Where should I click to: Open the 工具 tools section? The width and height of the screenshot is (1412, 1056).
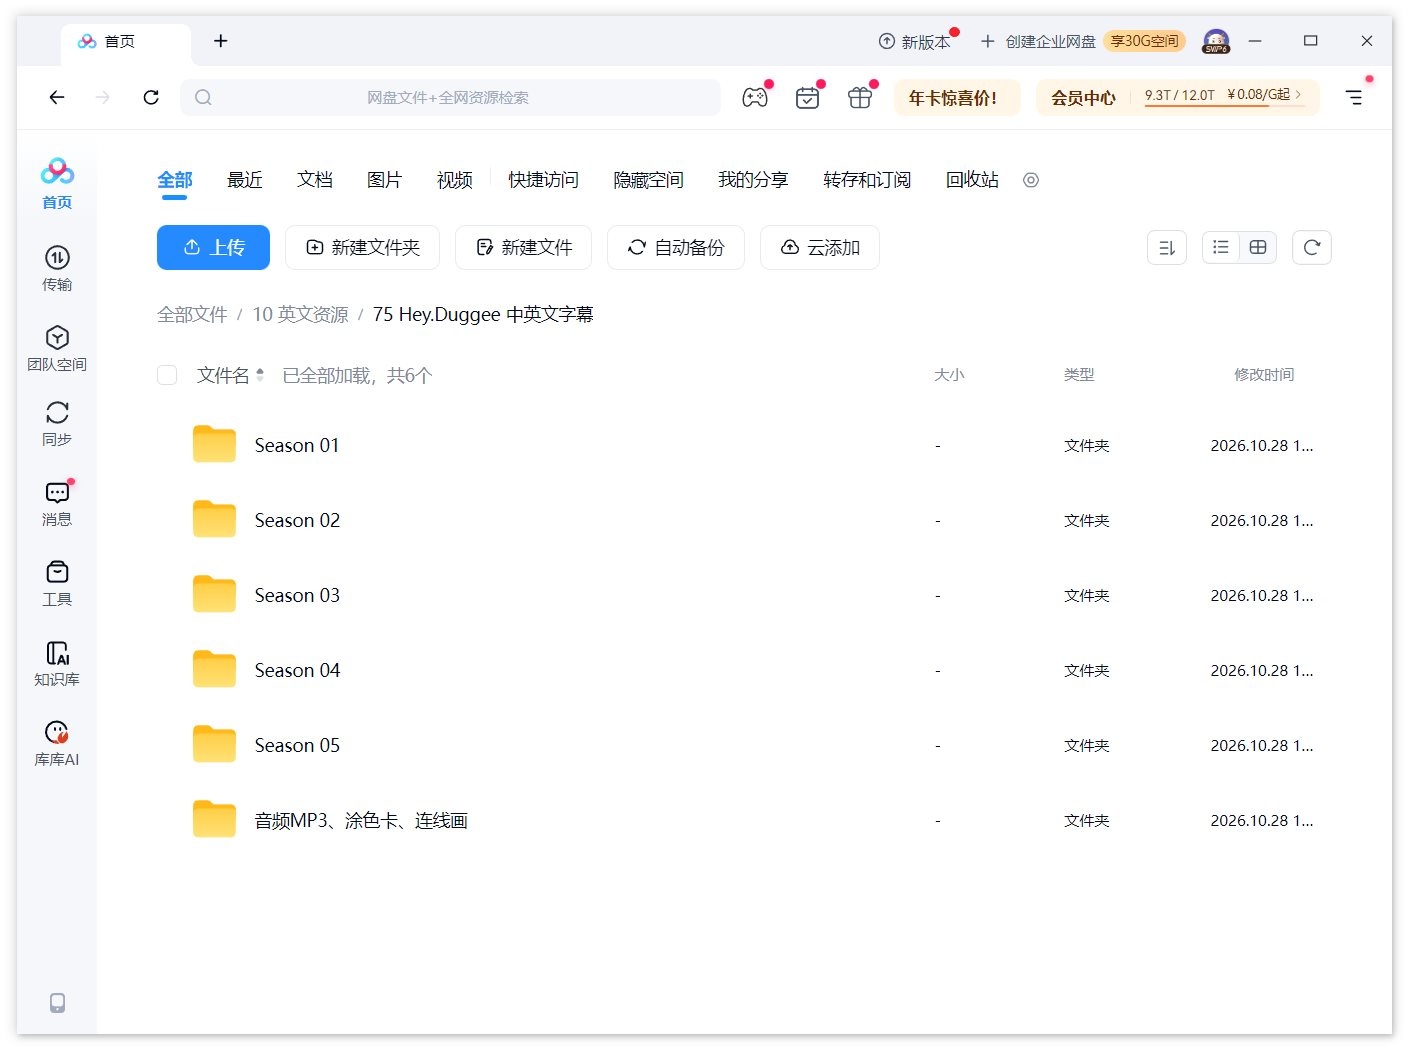pos(57,584)
